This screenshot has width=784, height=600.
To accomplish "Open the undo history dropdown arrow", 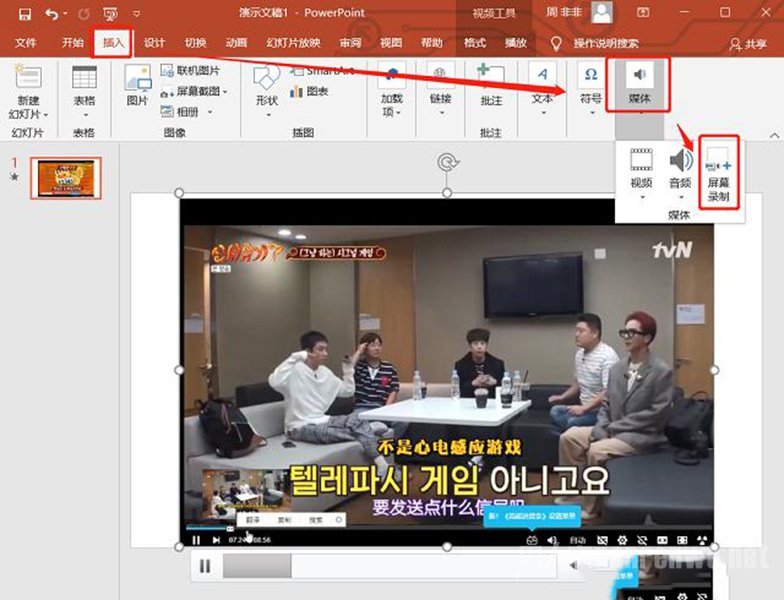I will pos(66,14).
